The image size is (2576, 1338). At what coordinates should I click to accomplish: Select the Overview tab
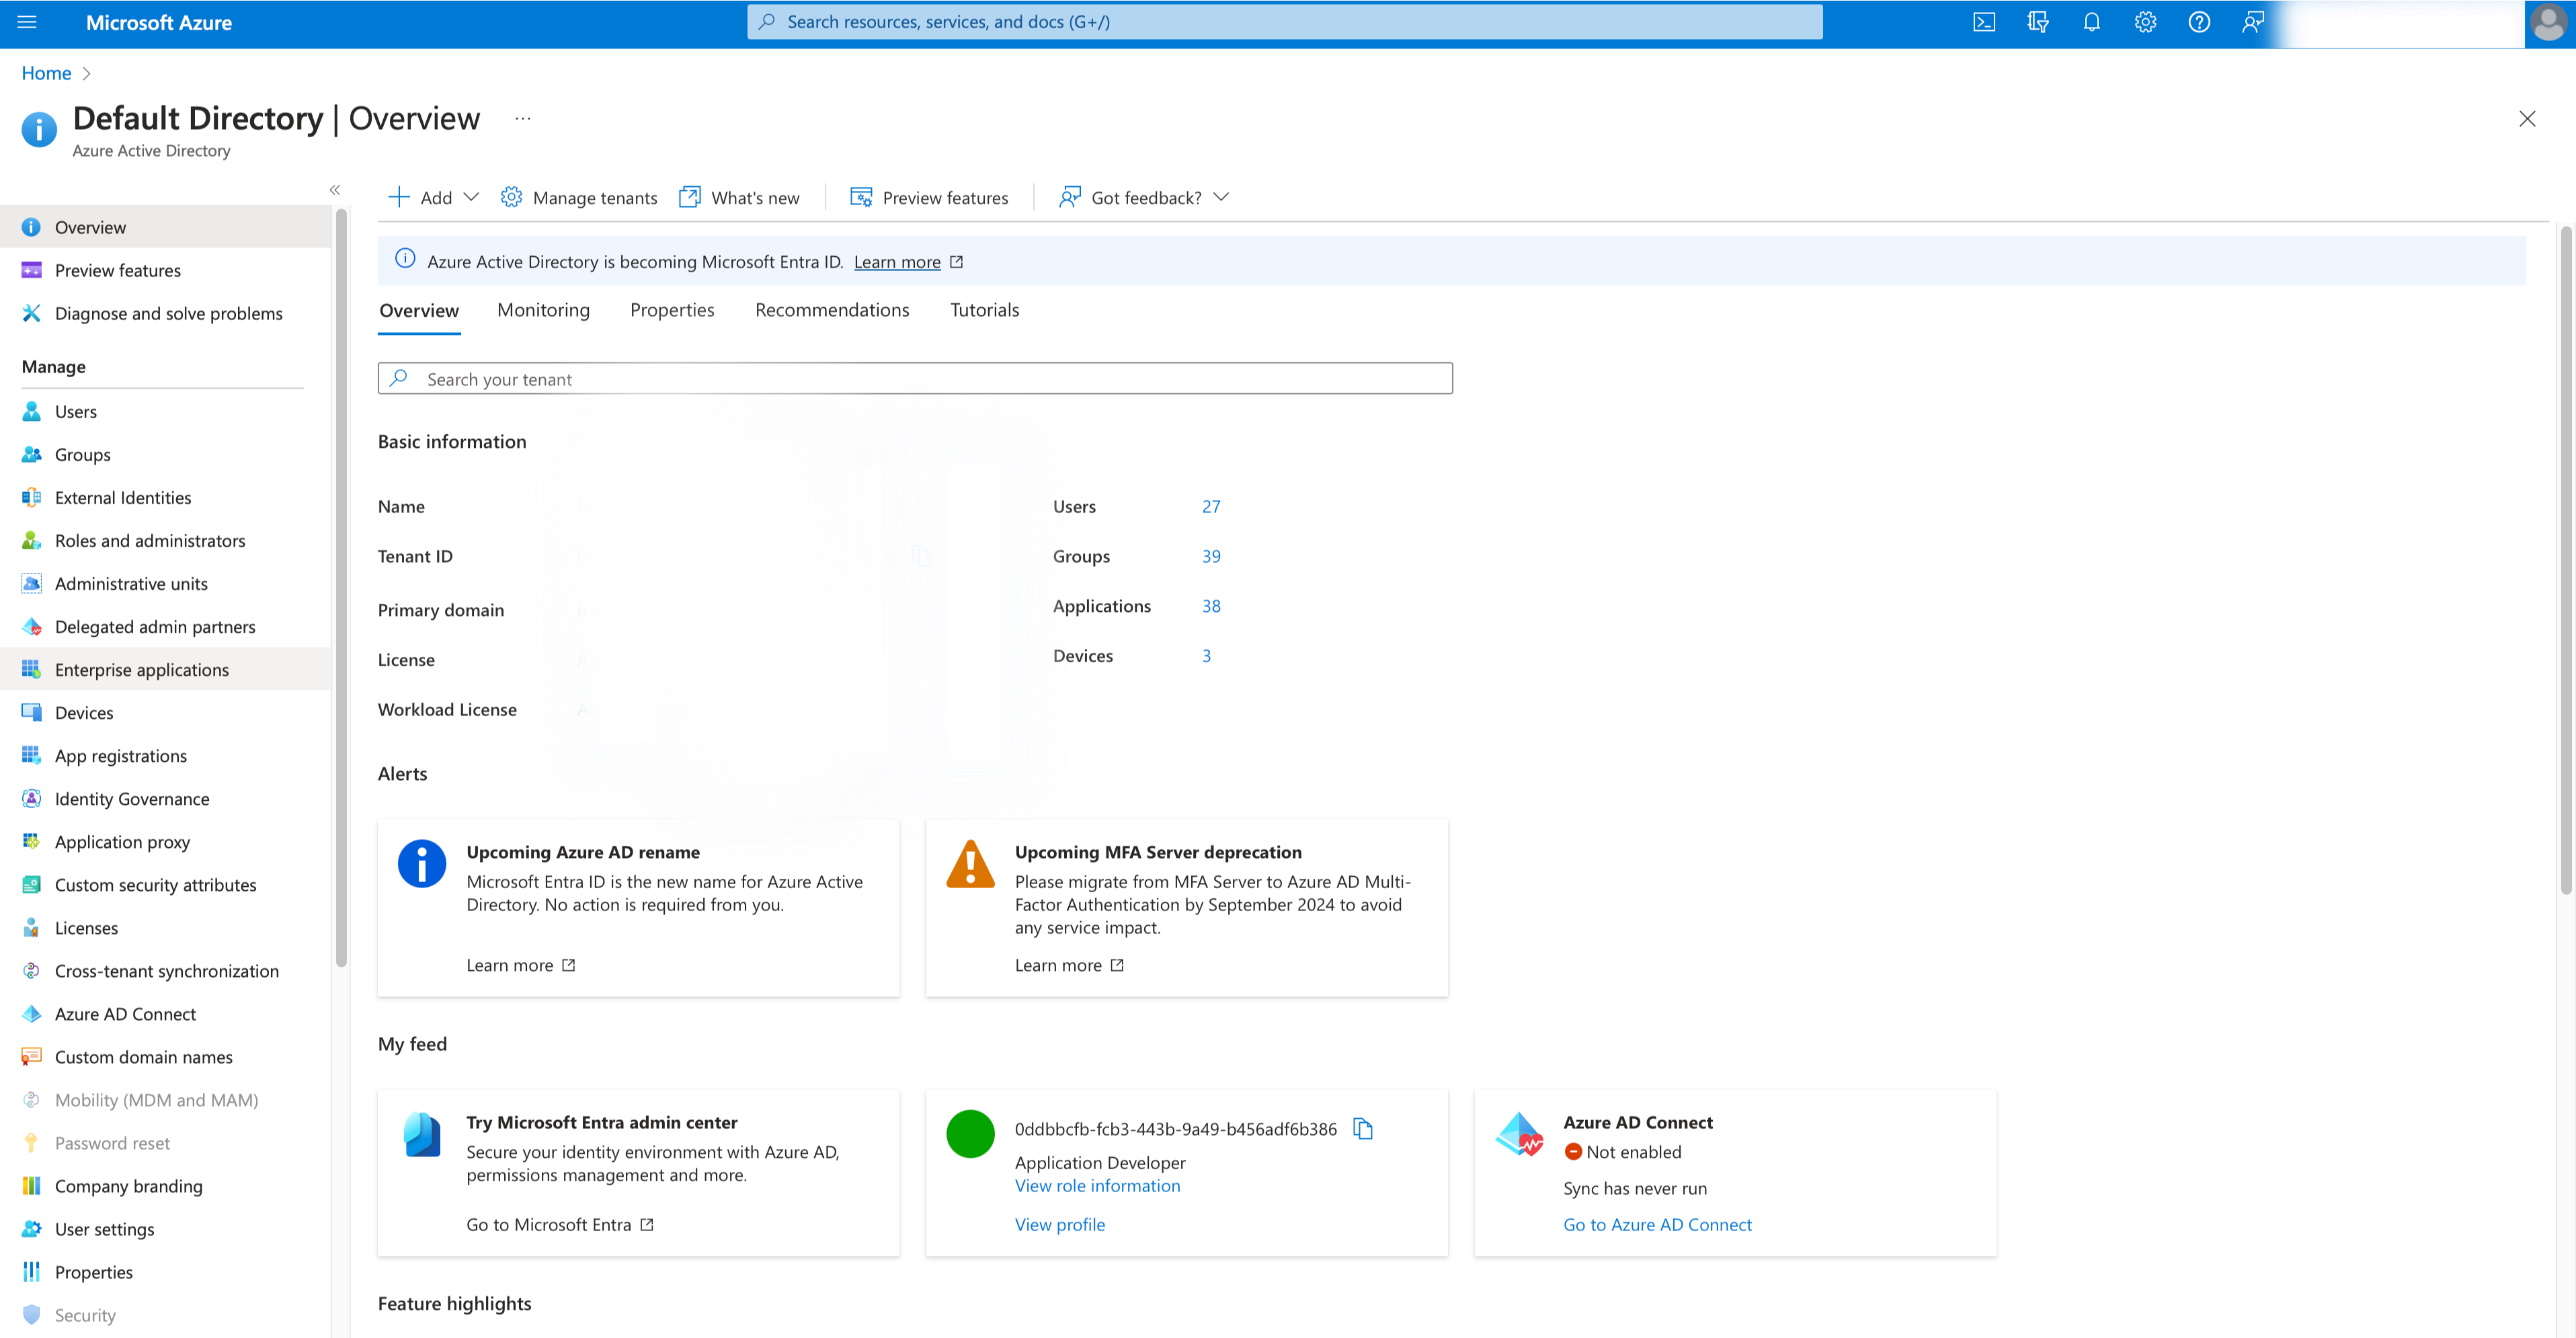click(419, 311)
